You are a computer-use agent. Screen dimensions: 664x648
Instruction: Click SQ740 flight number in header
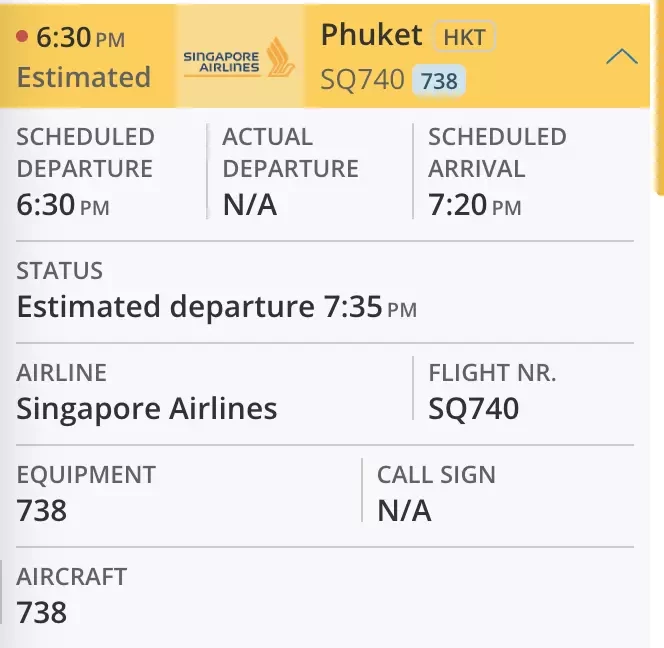(362, 79)
